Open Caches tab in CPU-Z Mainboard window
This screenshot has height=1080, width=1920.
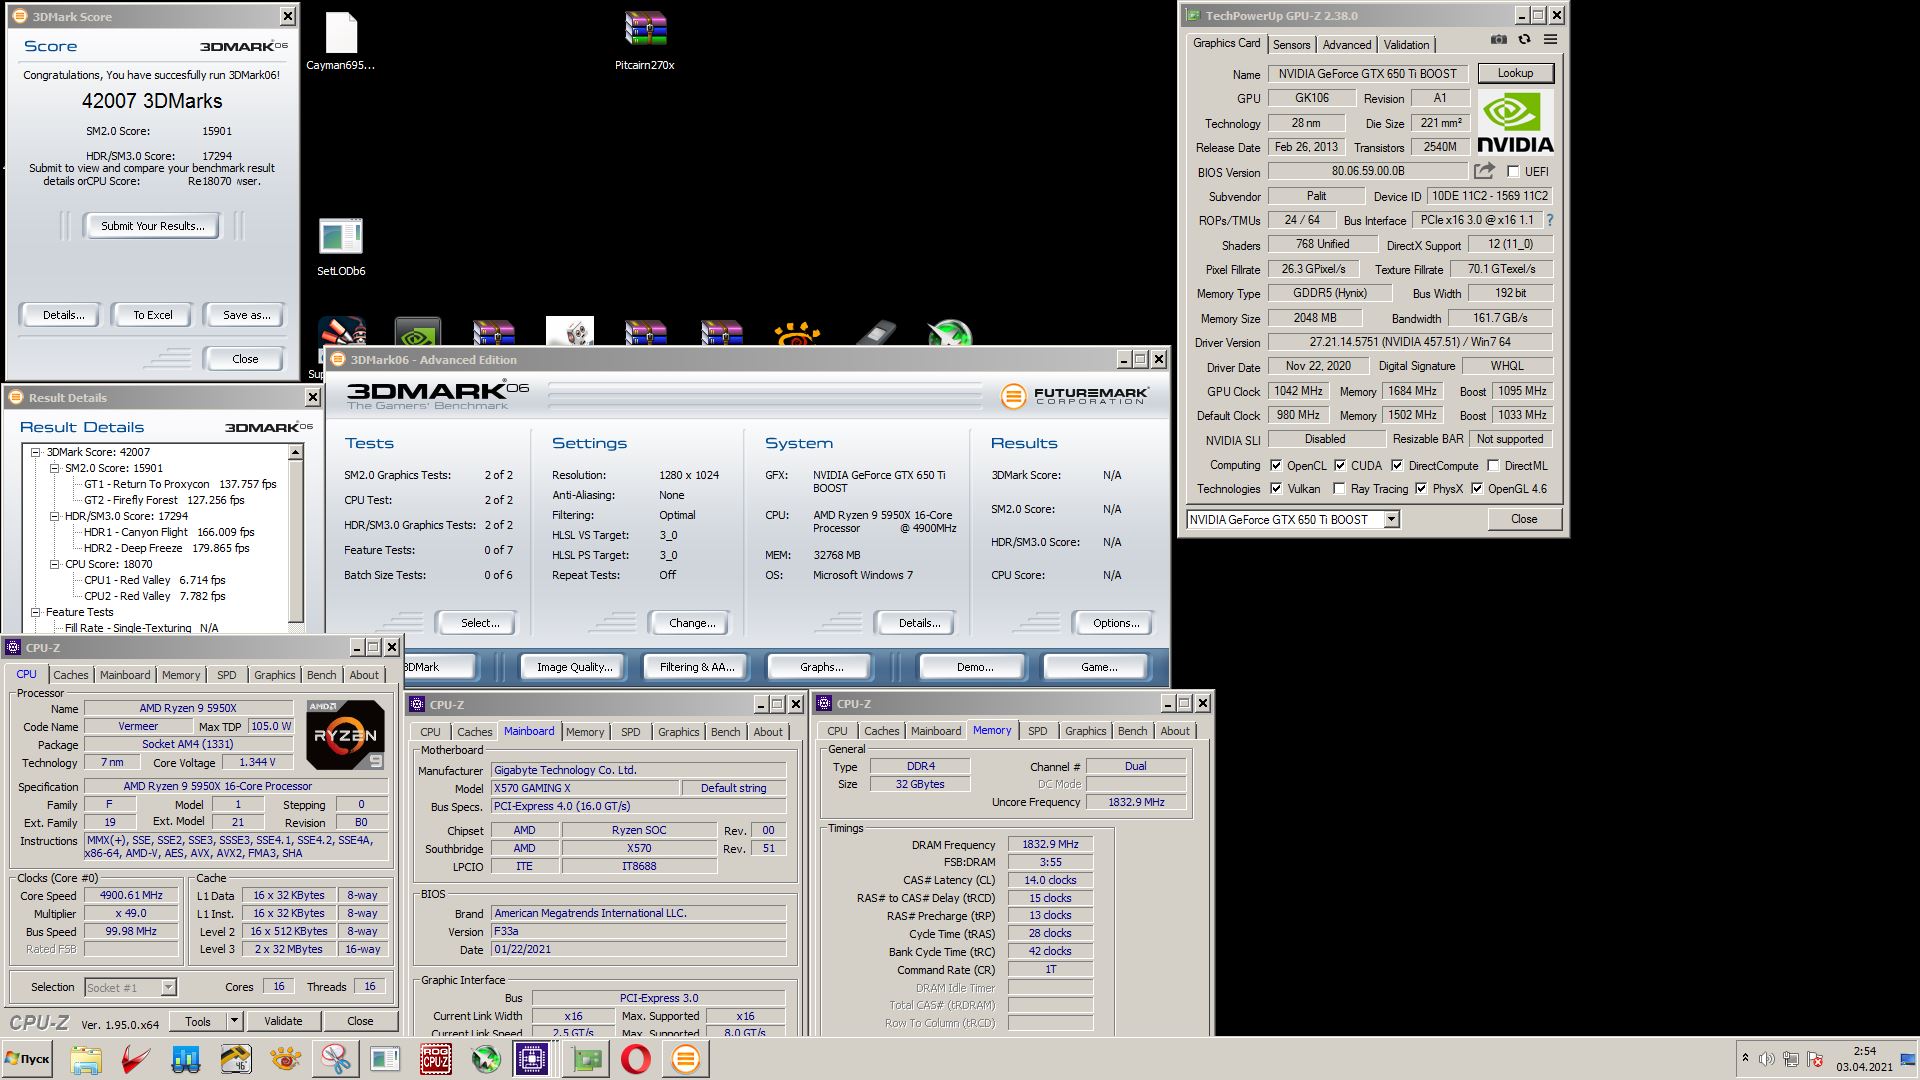point(474,732)
